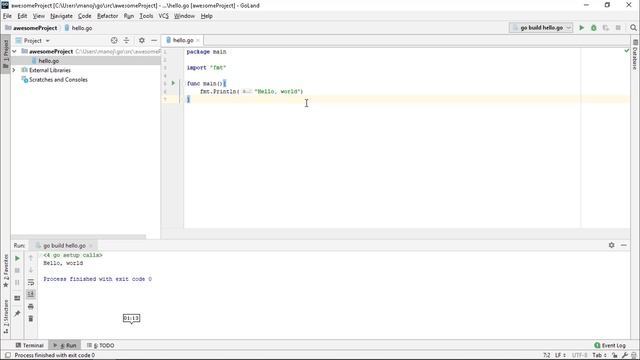Screen dimensions: 640x360
Task: Open the Edit menu
Action: point(22,16)
